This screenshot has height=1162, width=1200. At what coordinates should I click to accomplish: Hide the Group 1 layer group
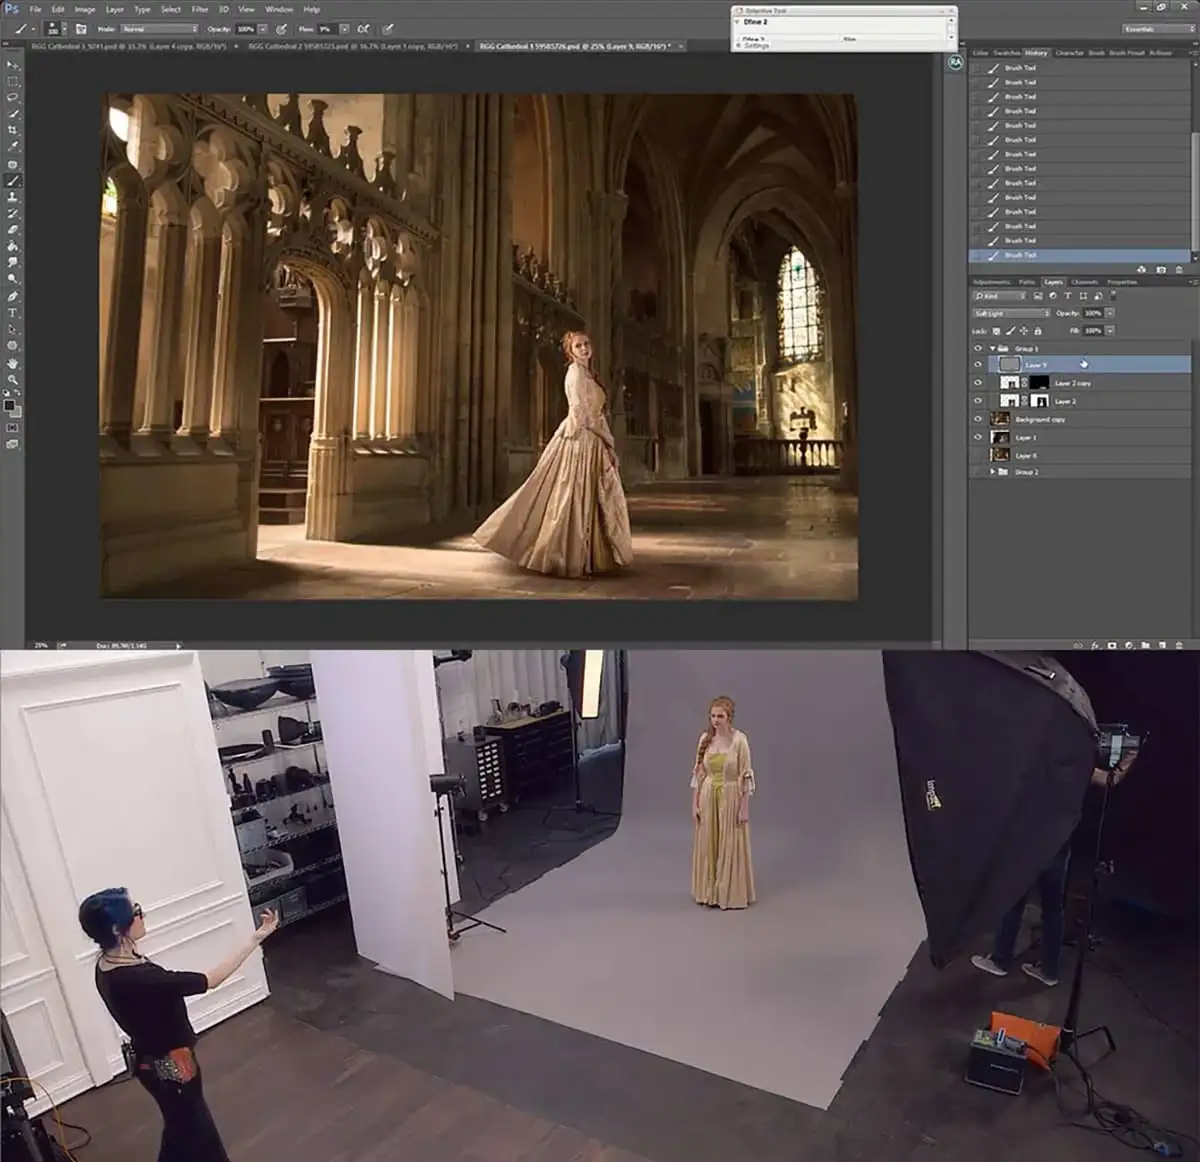(x=978, y=348)
